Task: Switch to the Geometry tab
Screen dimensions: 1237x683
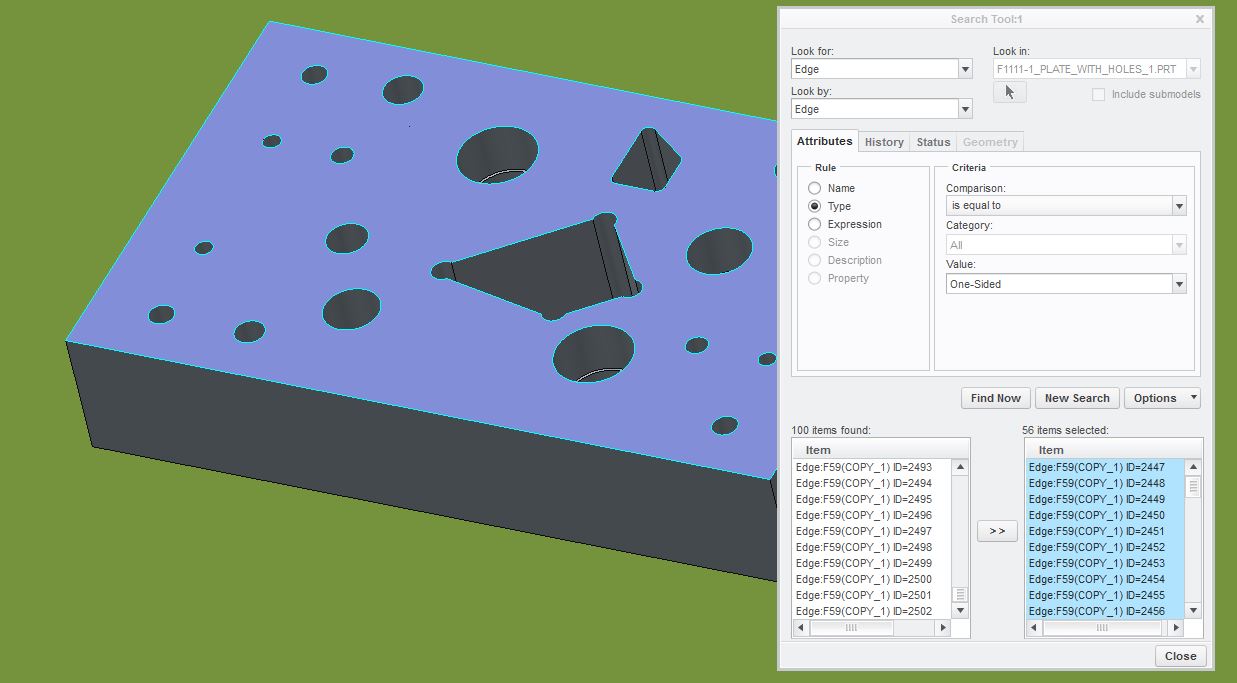Action: click(990, 142)
